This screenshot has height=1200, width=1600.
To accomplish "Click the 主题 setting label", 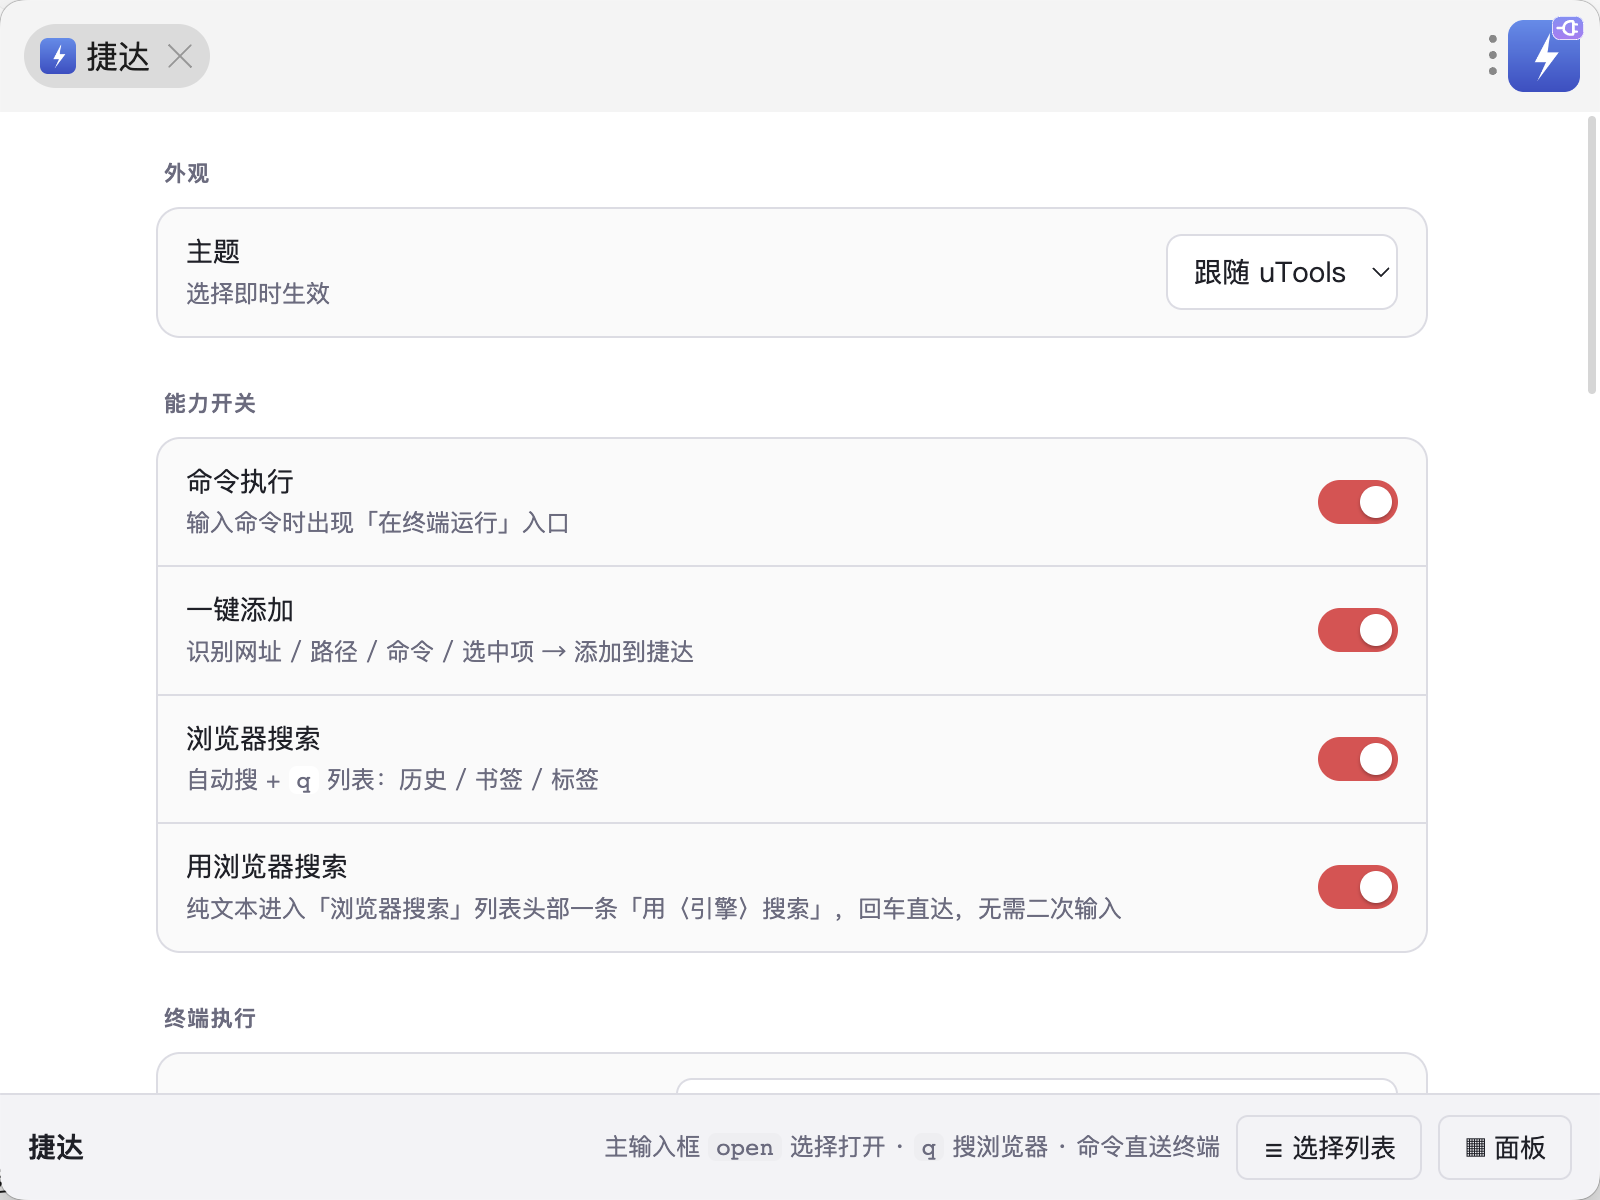I will (x=213, y=251).
